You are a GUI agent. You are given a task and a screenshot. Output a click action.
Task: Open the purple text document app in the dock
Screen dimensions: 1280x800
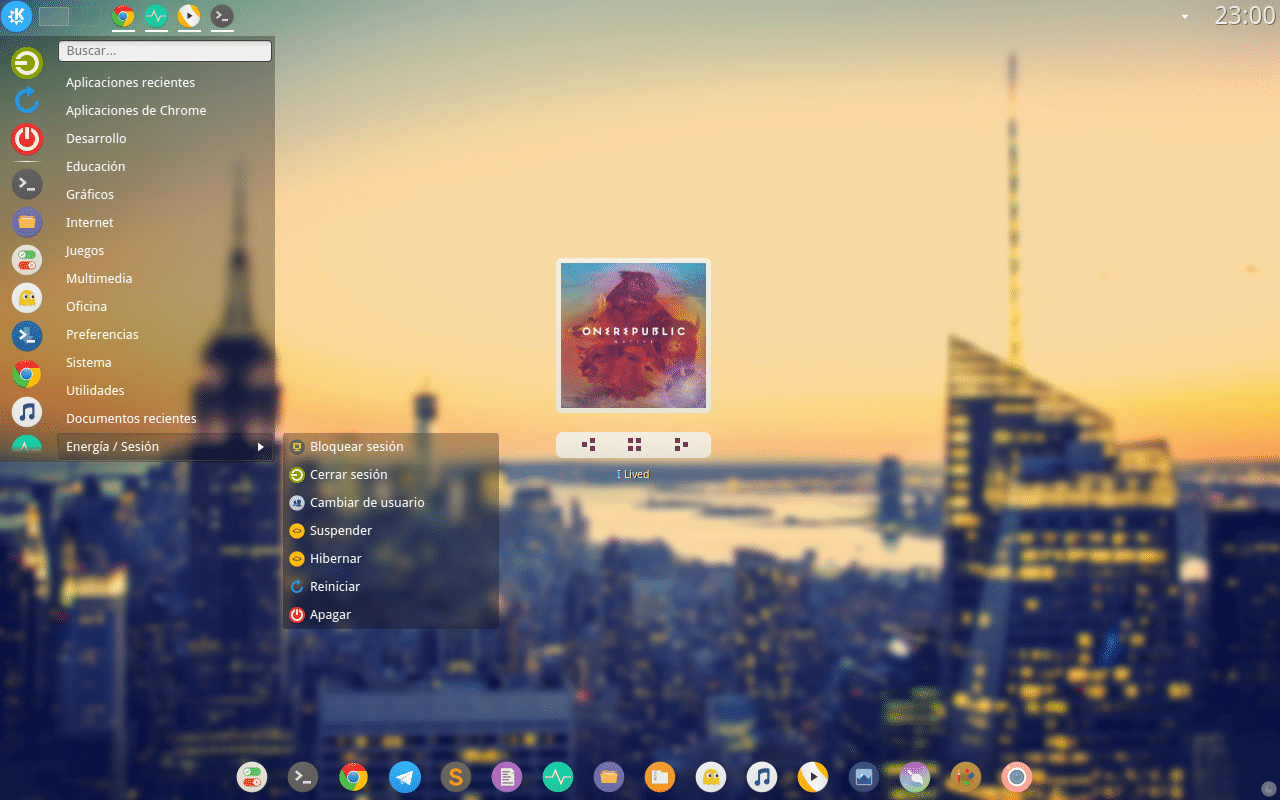(507, 777)
